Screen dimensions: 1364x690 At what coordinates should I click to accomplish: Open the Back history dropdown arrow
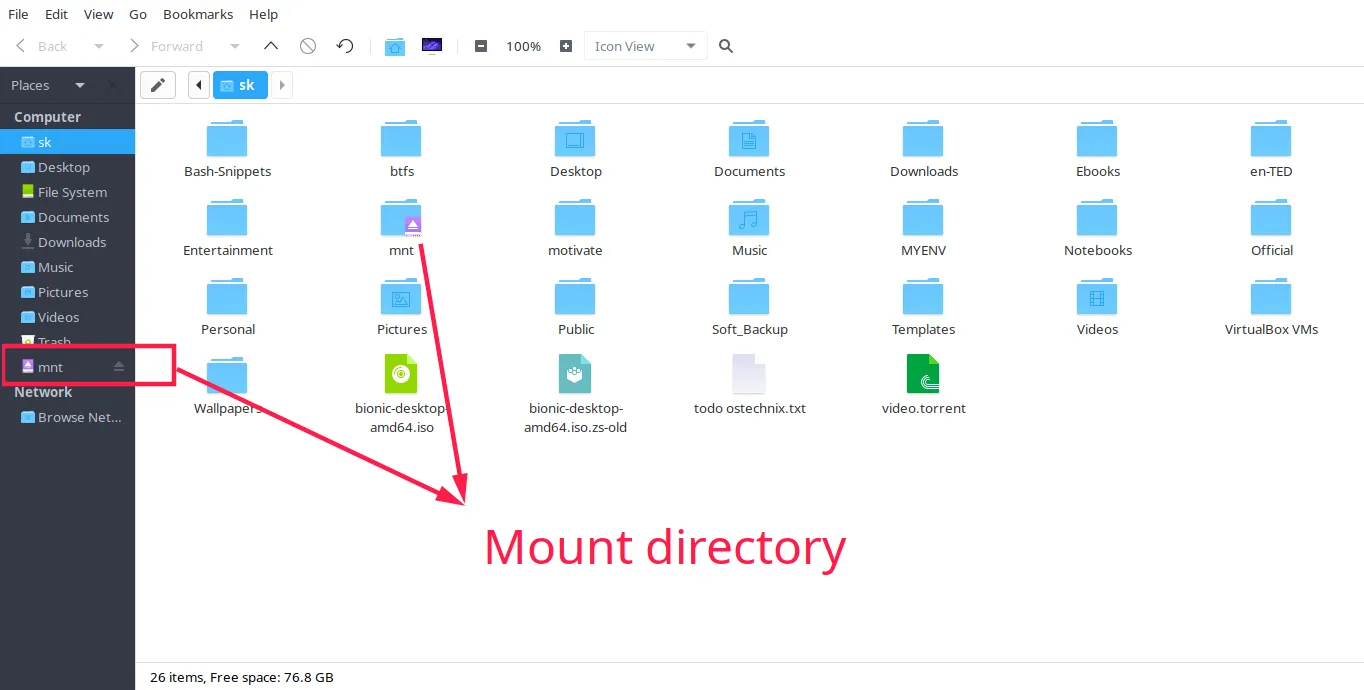point(98,46)
